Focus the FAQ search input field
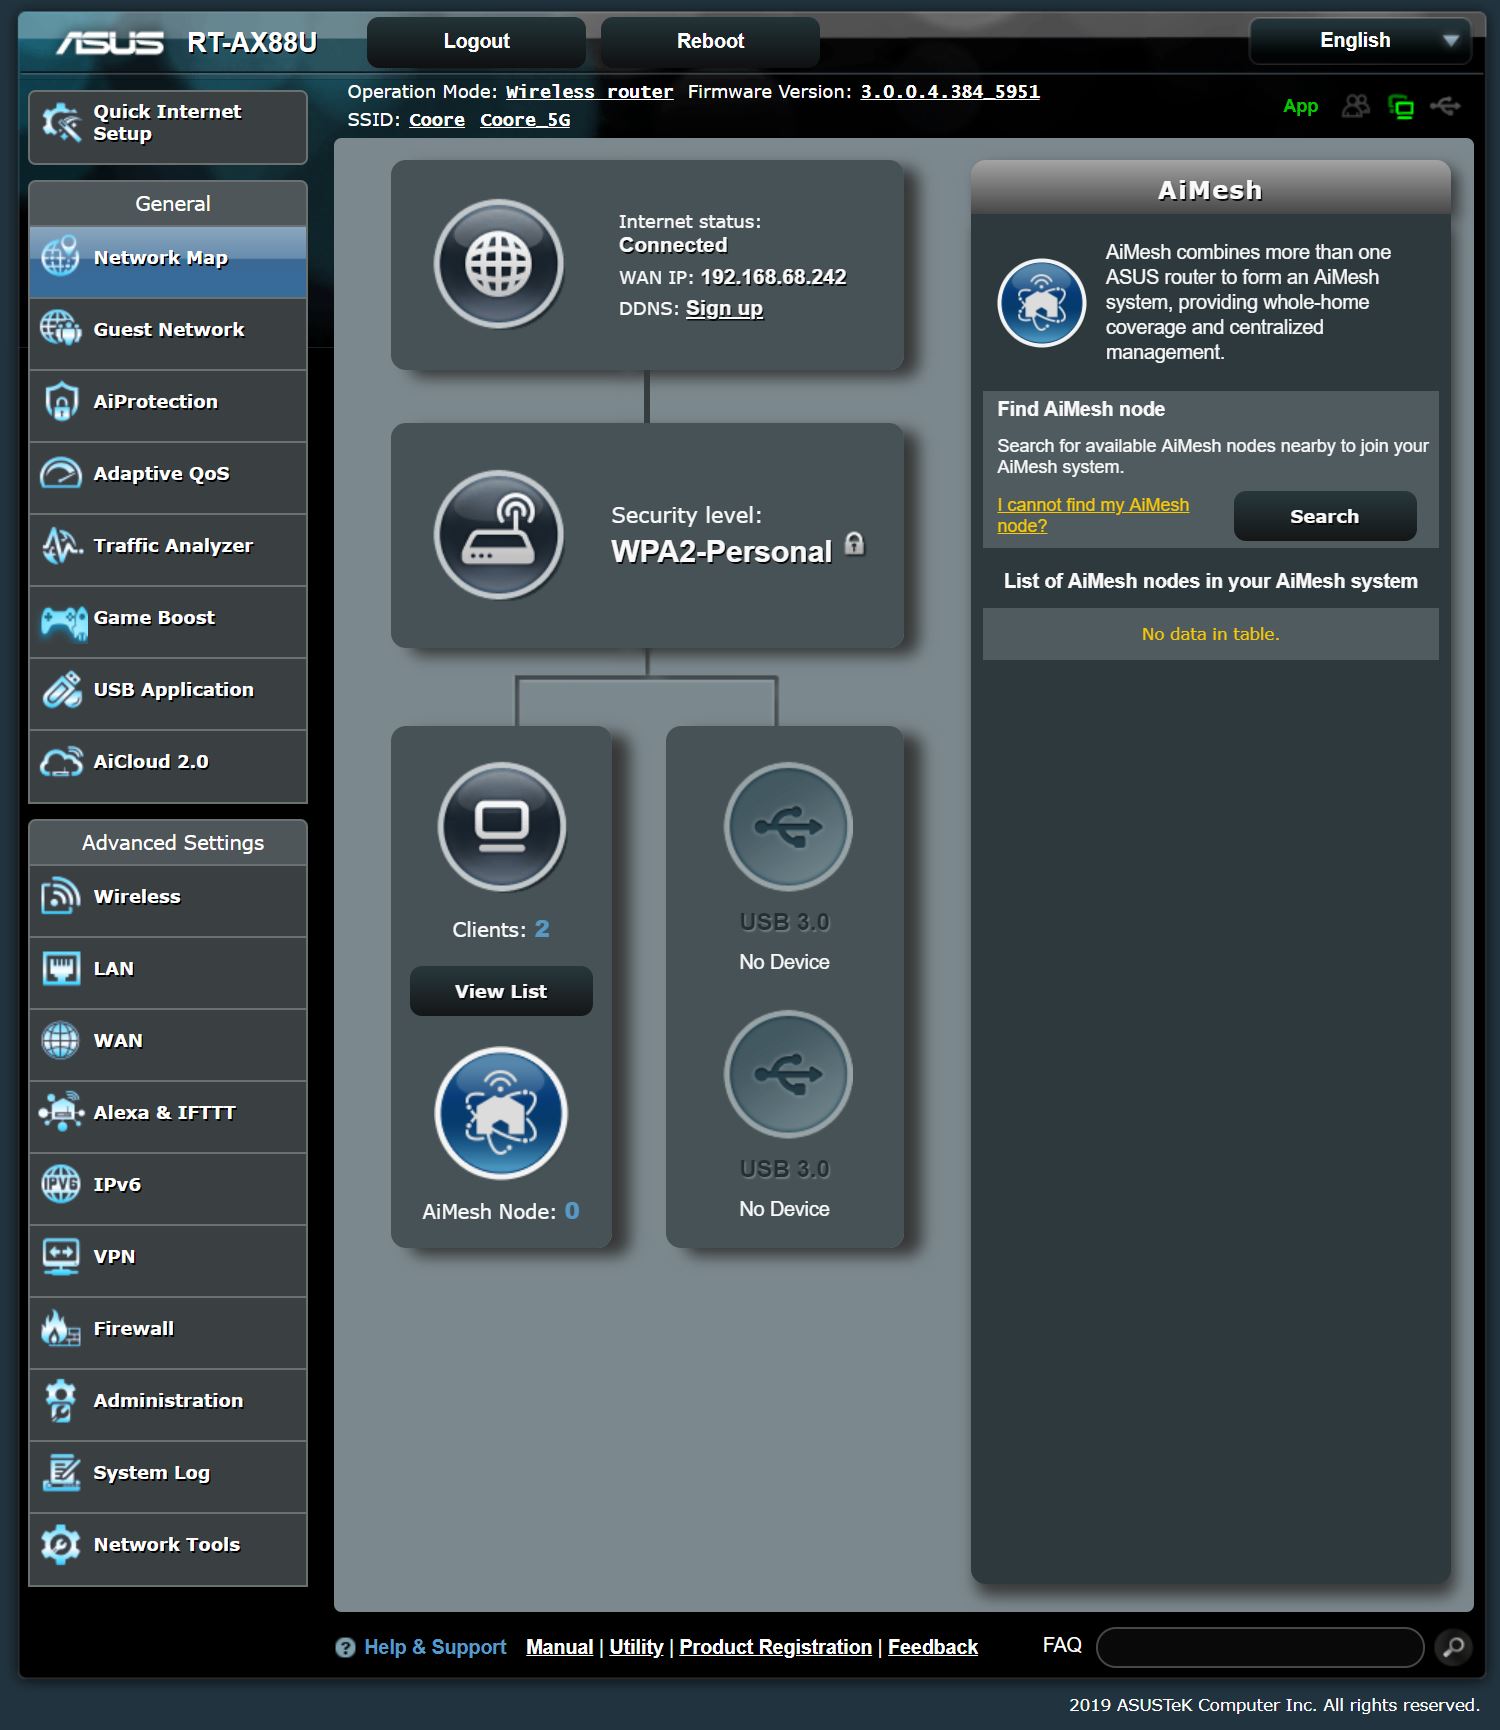The height and width of the screenshot is (1730, 1500). [1259, 1647]
